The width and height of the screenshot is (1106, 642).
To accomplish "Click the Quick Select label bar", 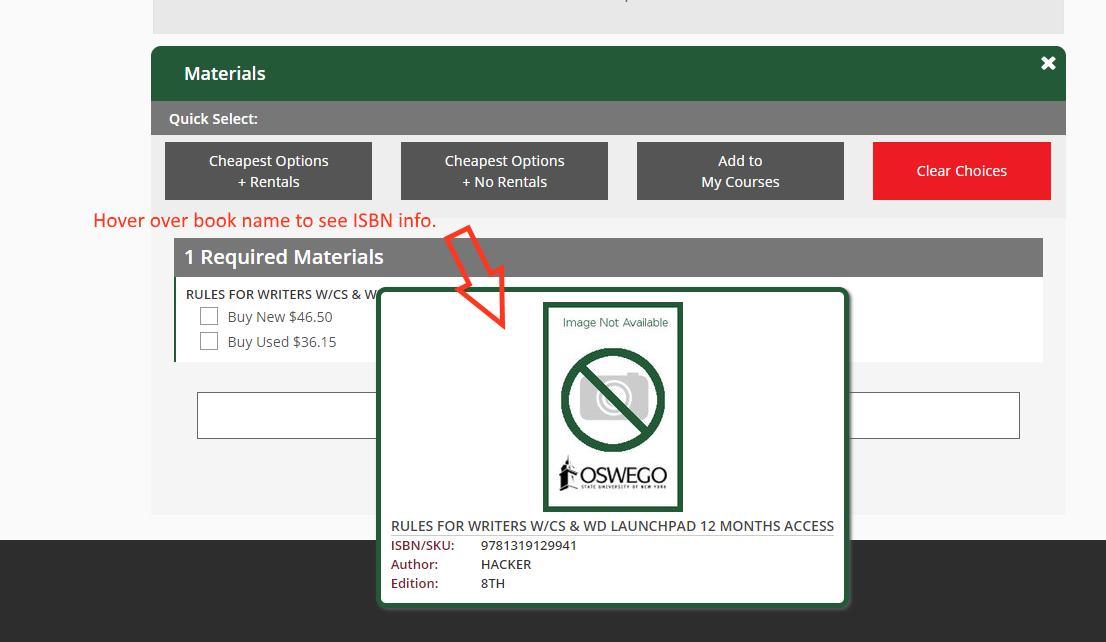I will (213, 118).
